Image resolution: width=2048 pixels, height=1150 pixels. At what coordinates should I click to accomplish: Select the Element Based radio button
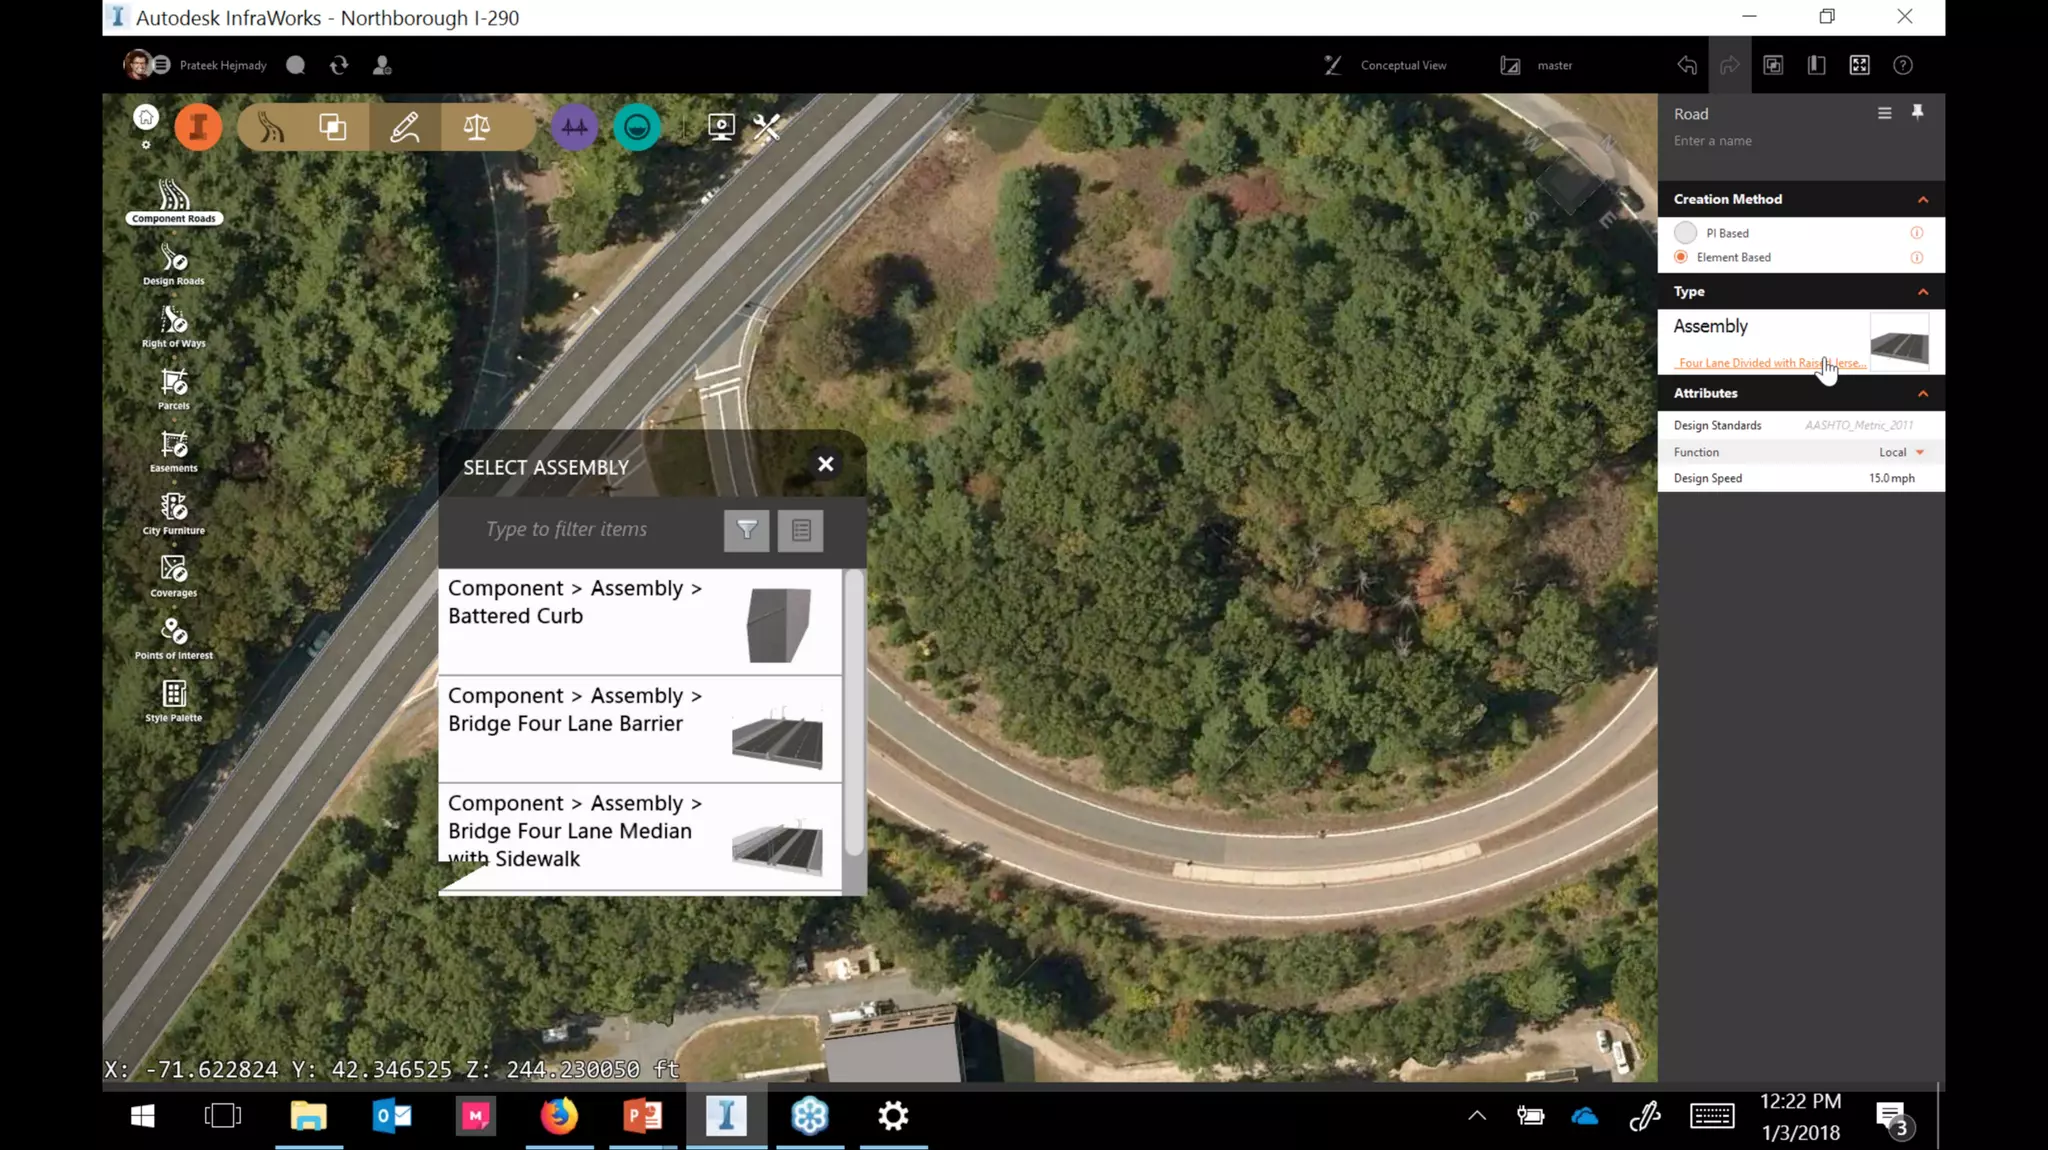click(x=1681, y=257)
